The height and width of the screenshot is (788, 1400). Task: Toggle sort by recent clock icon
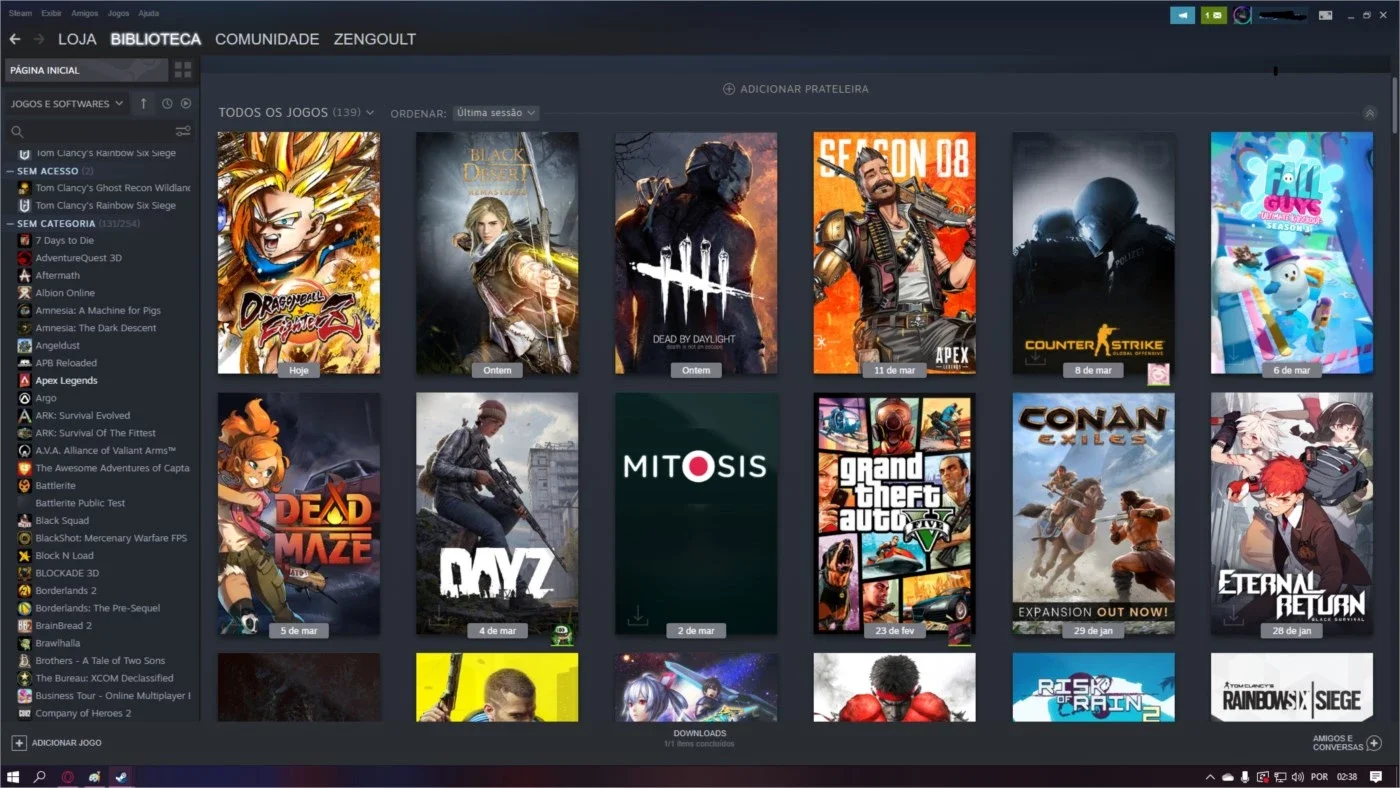coord(167,104)
